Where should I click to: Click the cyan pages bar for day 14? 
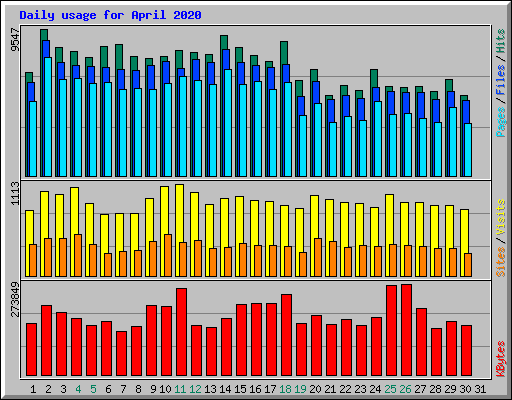pyautogui.click(x=228, y=123)
